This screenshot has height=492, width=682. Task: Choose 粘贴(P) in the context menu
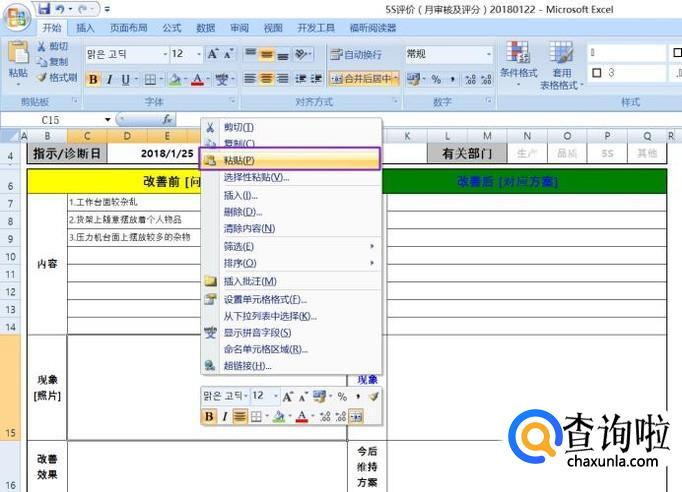point(290,160)
